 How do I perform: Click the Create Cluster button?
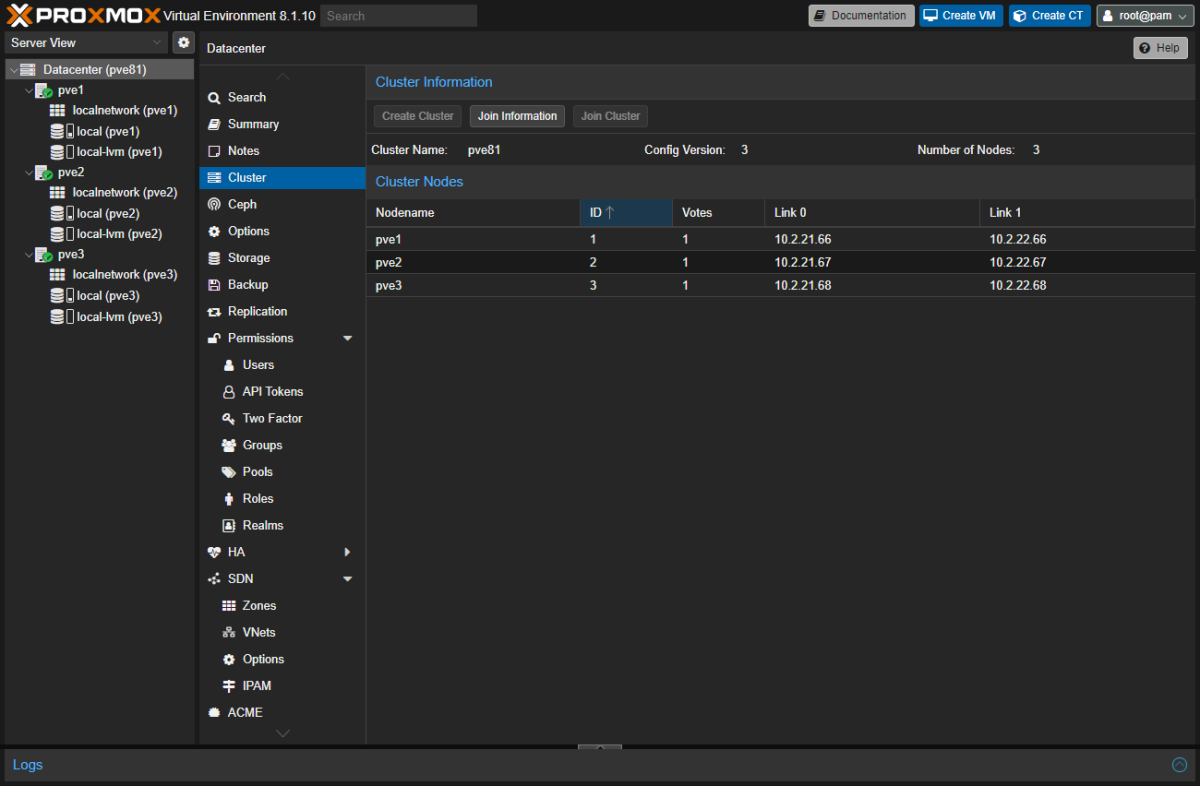(x=418, y=116)
